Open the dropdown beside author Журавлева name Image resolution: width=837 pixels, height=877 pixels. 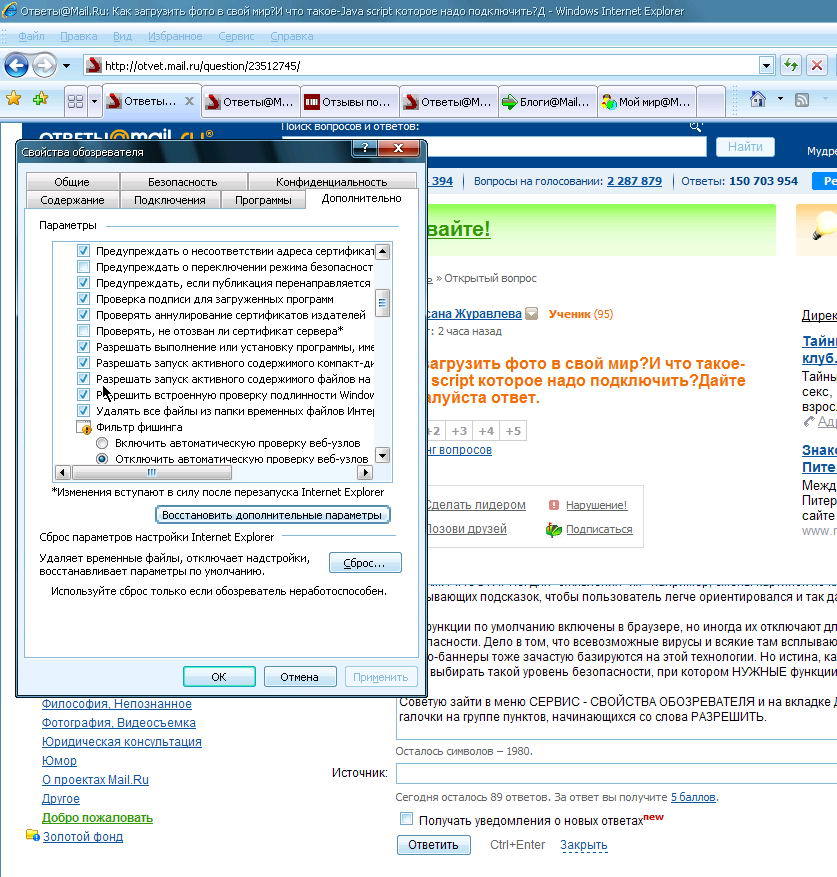[532, 314]
